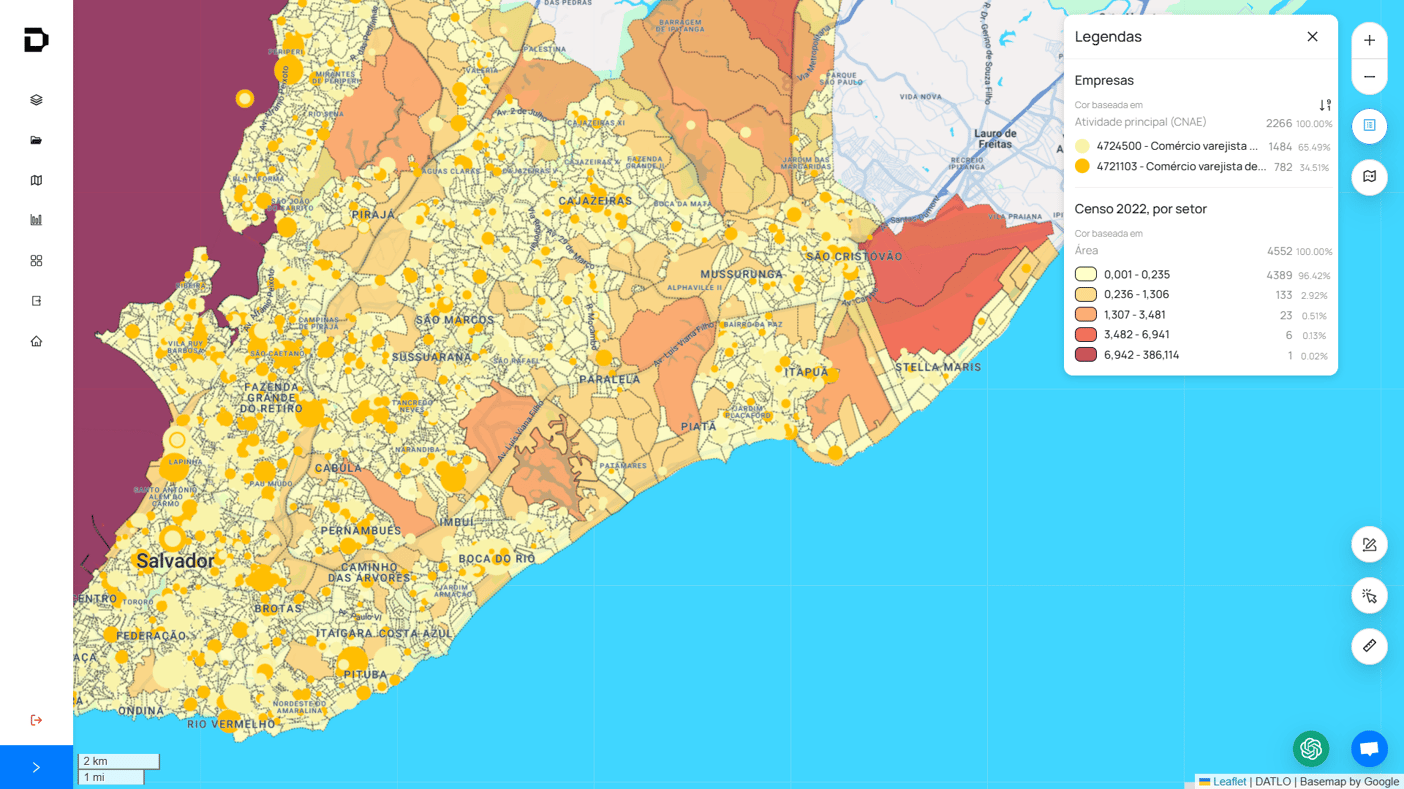This screenshot has height=789, width=1404.
Task: Open the Apps grid icon in sidebar
Action: click(x=36, y=260)
